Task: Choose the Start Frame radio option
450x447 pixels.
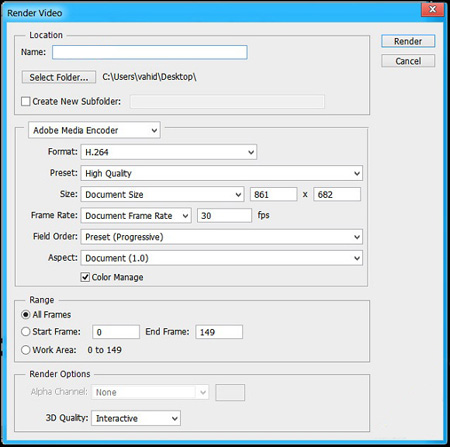Action: tap(26, 332)
